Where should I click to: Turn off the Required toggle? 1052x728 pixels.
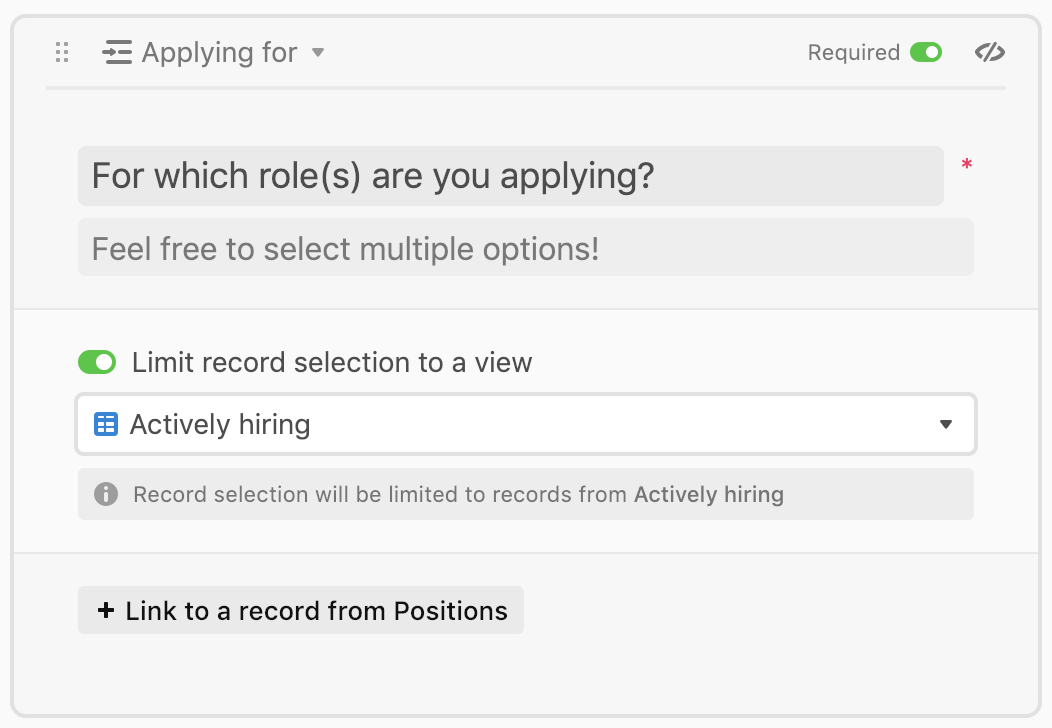pos(926,52)
